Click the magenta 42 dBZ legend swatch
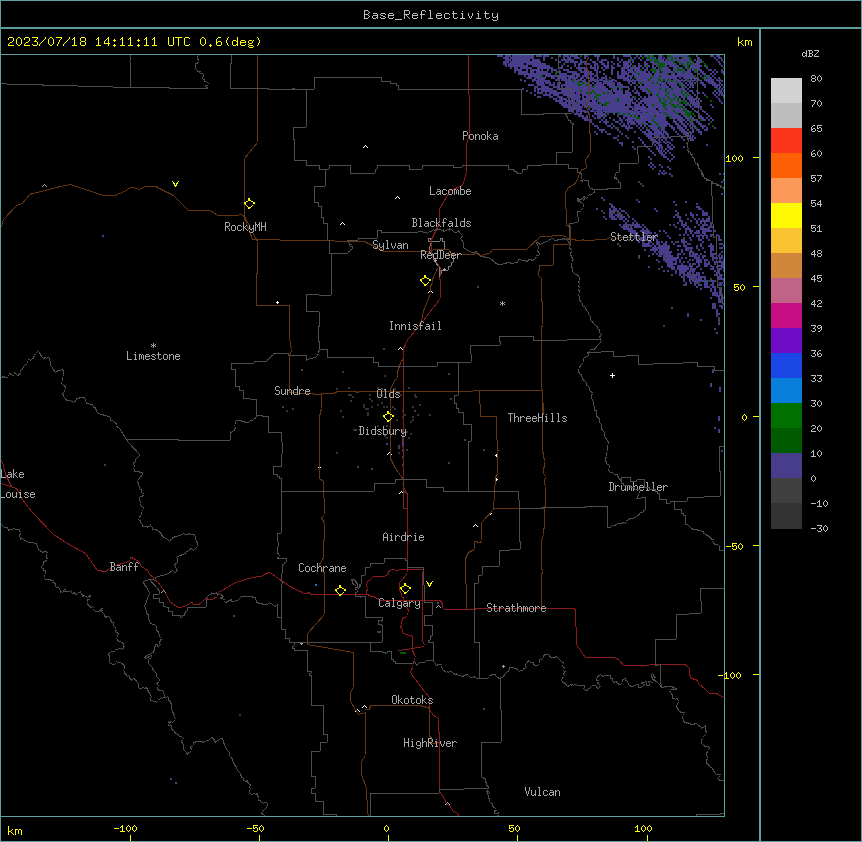Screen dimensions: 862x842 pyautogui.click(x=786, y=315)
